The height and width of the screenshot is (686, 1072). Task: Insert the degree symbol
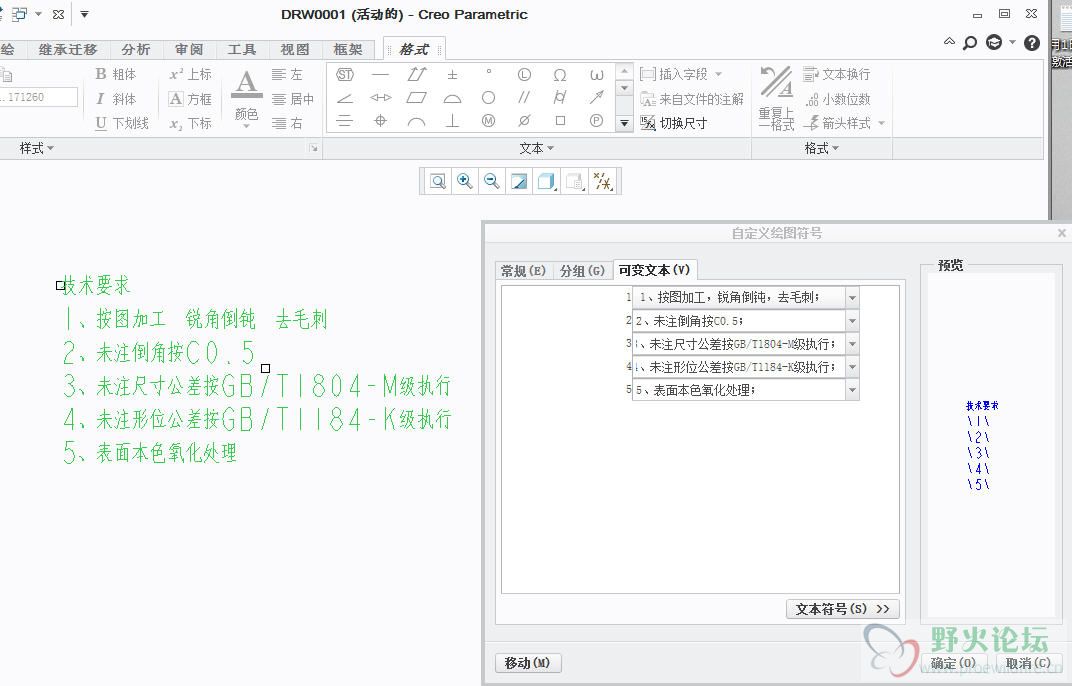(488, 72)
